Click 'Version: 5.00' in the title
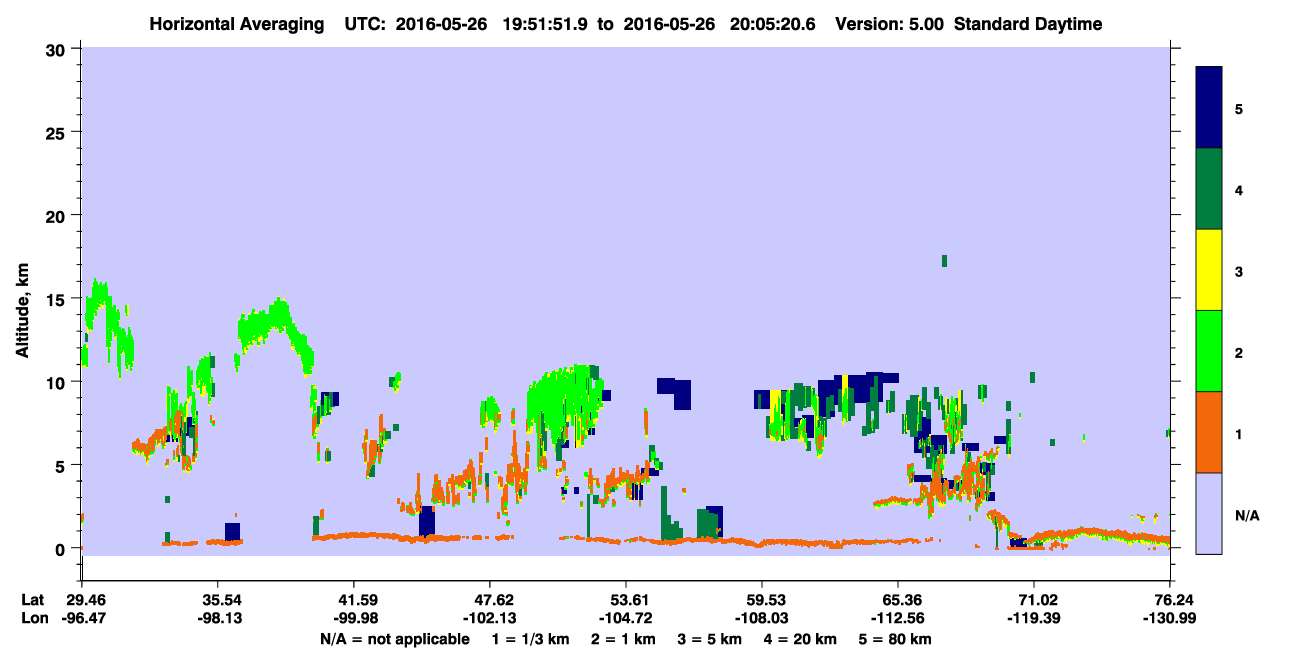The image size is (1300, 667). tap(891, 24)
